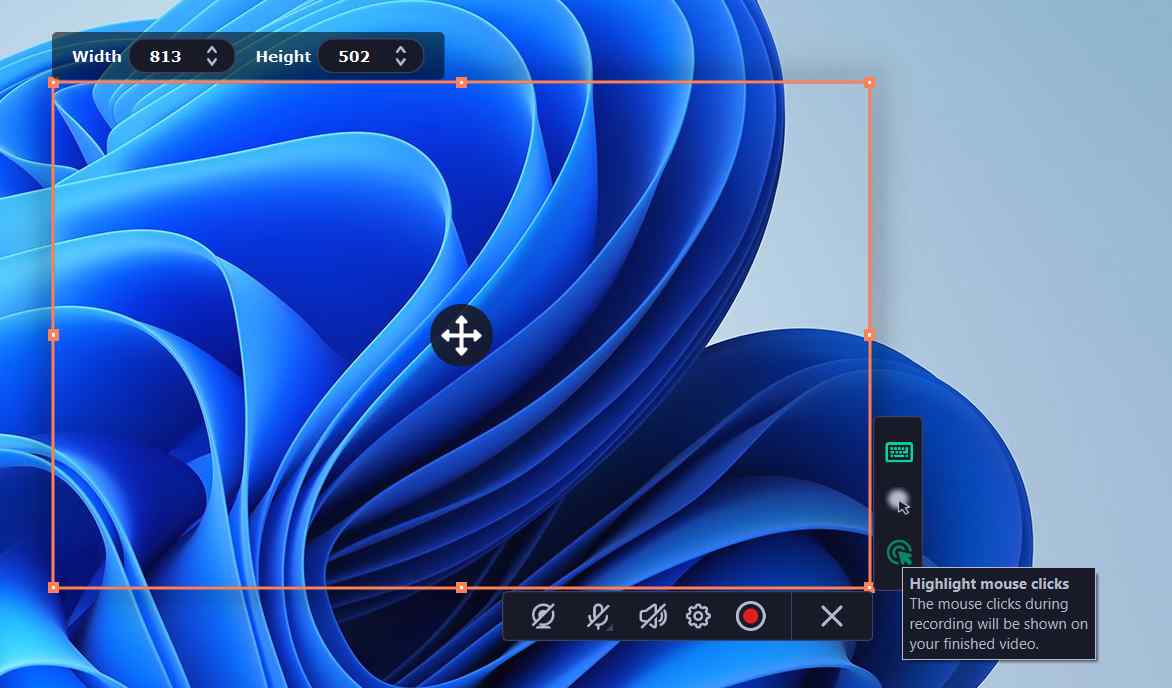Toggle system audio speaker icon
Viewport: 1172px width, 688px height.
[653, 616]
